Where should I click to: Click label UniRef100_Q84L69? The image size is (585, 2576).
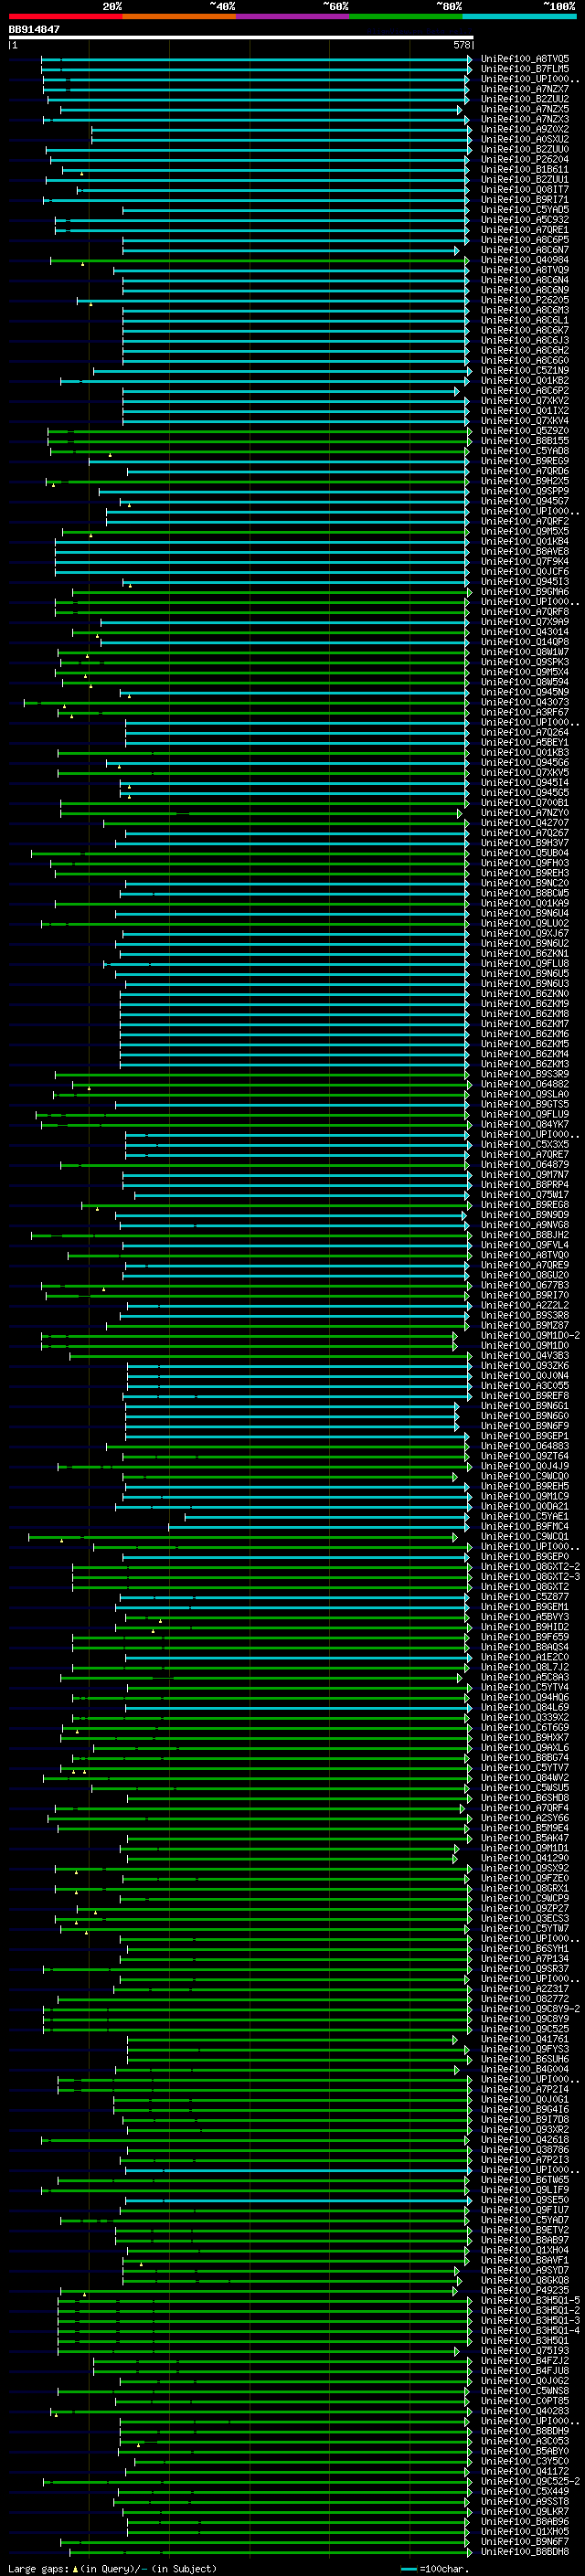[x=525, y=1708]
